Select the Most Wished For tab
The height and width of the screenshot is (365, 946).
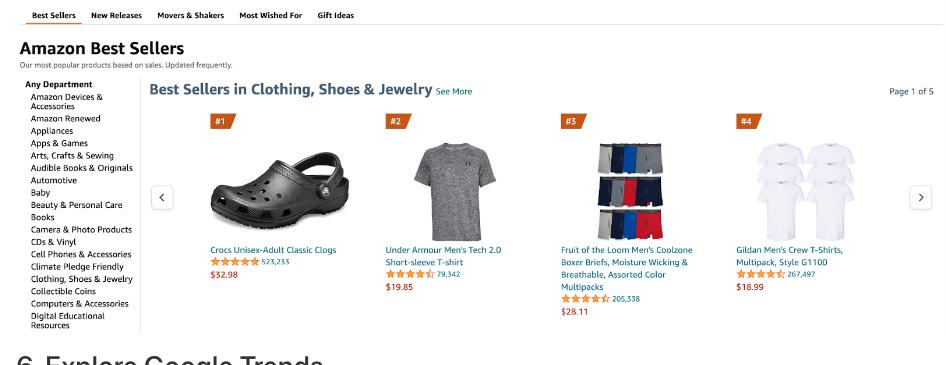tap(270, 16)
